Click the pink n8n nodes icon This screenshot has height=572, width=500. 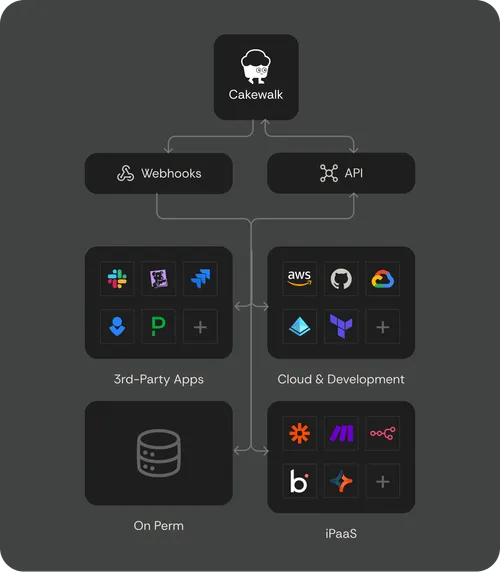[383, 433]
